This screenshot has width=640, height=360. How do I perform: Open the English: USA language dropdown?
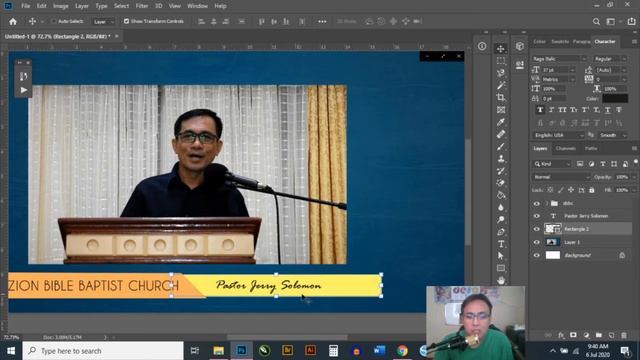tap(558, 135)
